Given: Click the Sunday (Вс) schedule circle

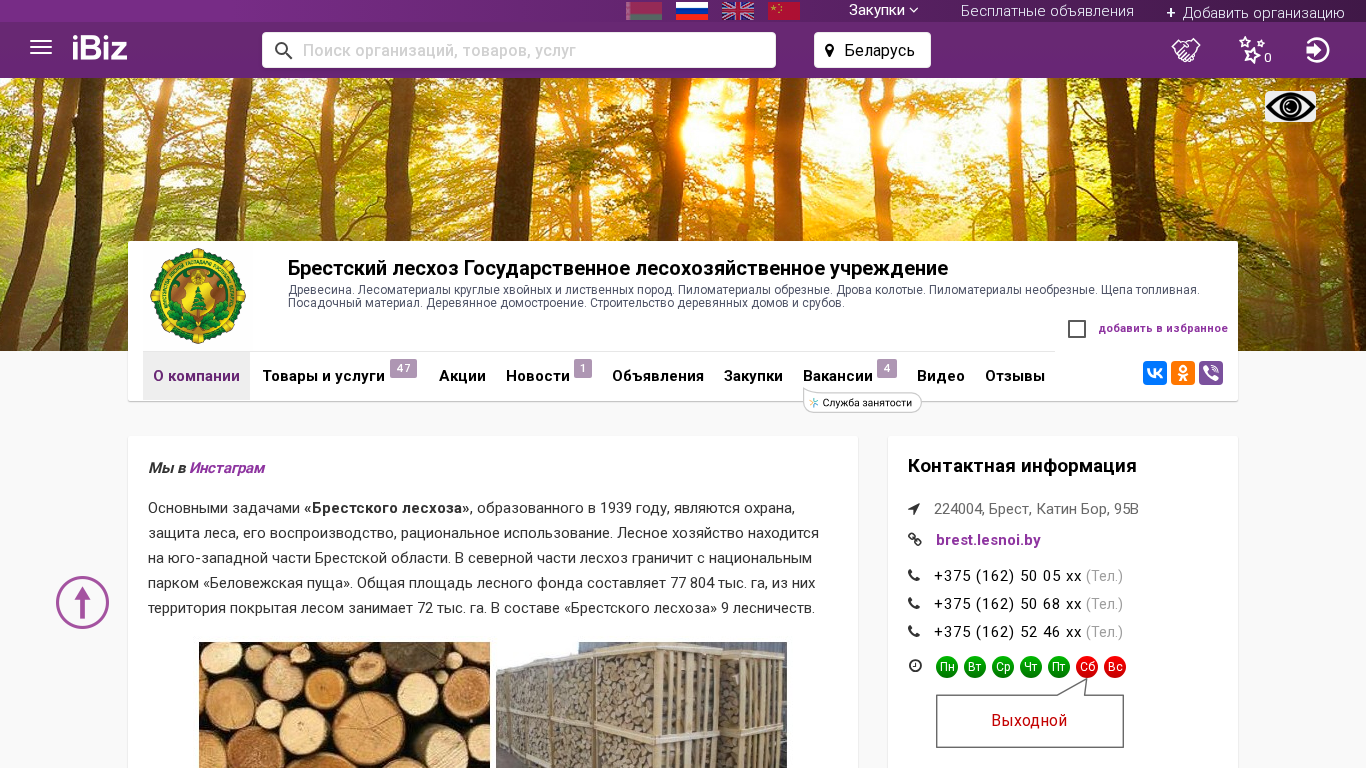Looking at the screenshot, I should click(1115, 667).
